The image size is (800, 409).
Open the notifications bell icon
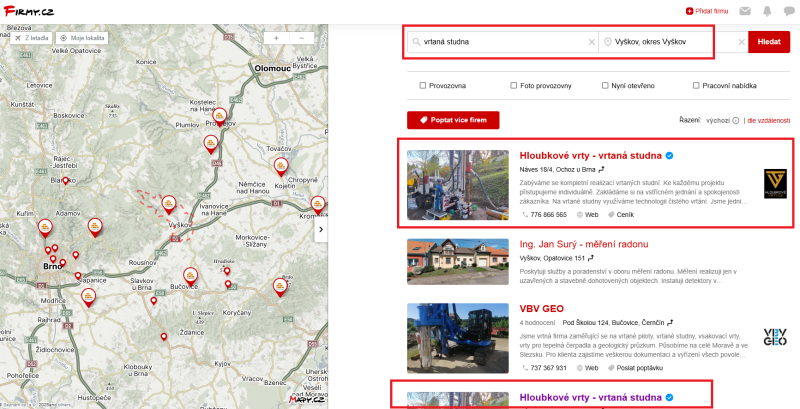(767, 11)
